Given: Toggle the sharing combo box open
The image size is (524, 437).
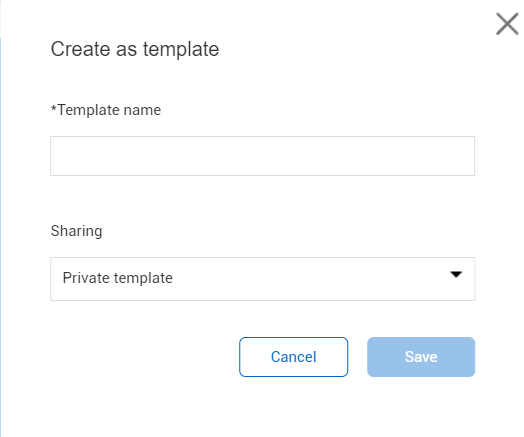Looking at the screenshot, I should click(262, 279).
